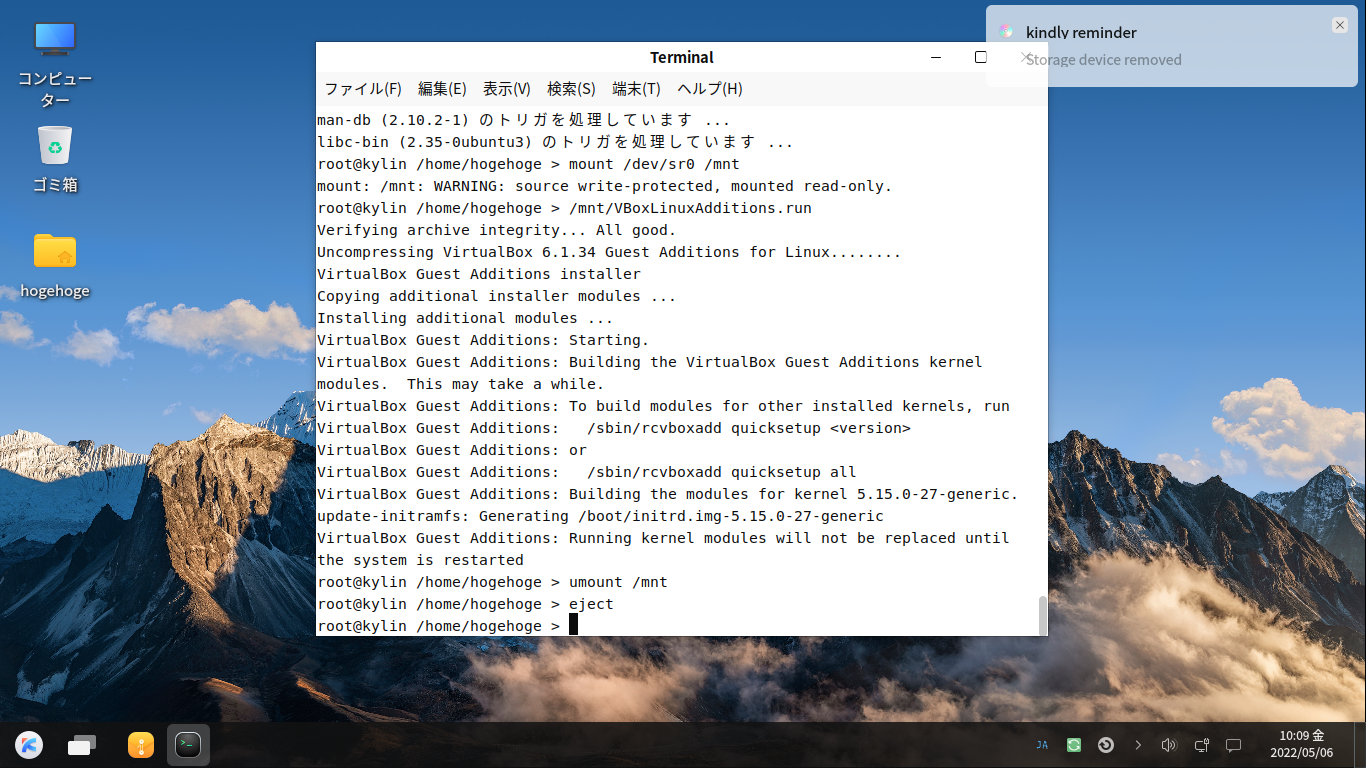
Task: Open the 端末(T) menu
Action: pos(636,89)
